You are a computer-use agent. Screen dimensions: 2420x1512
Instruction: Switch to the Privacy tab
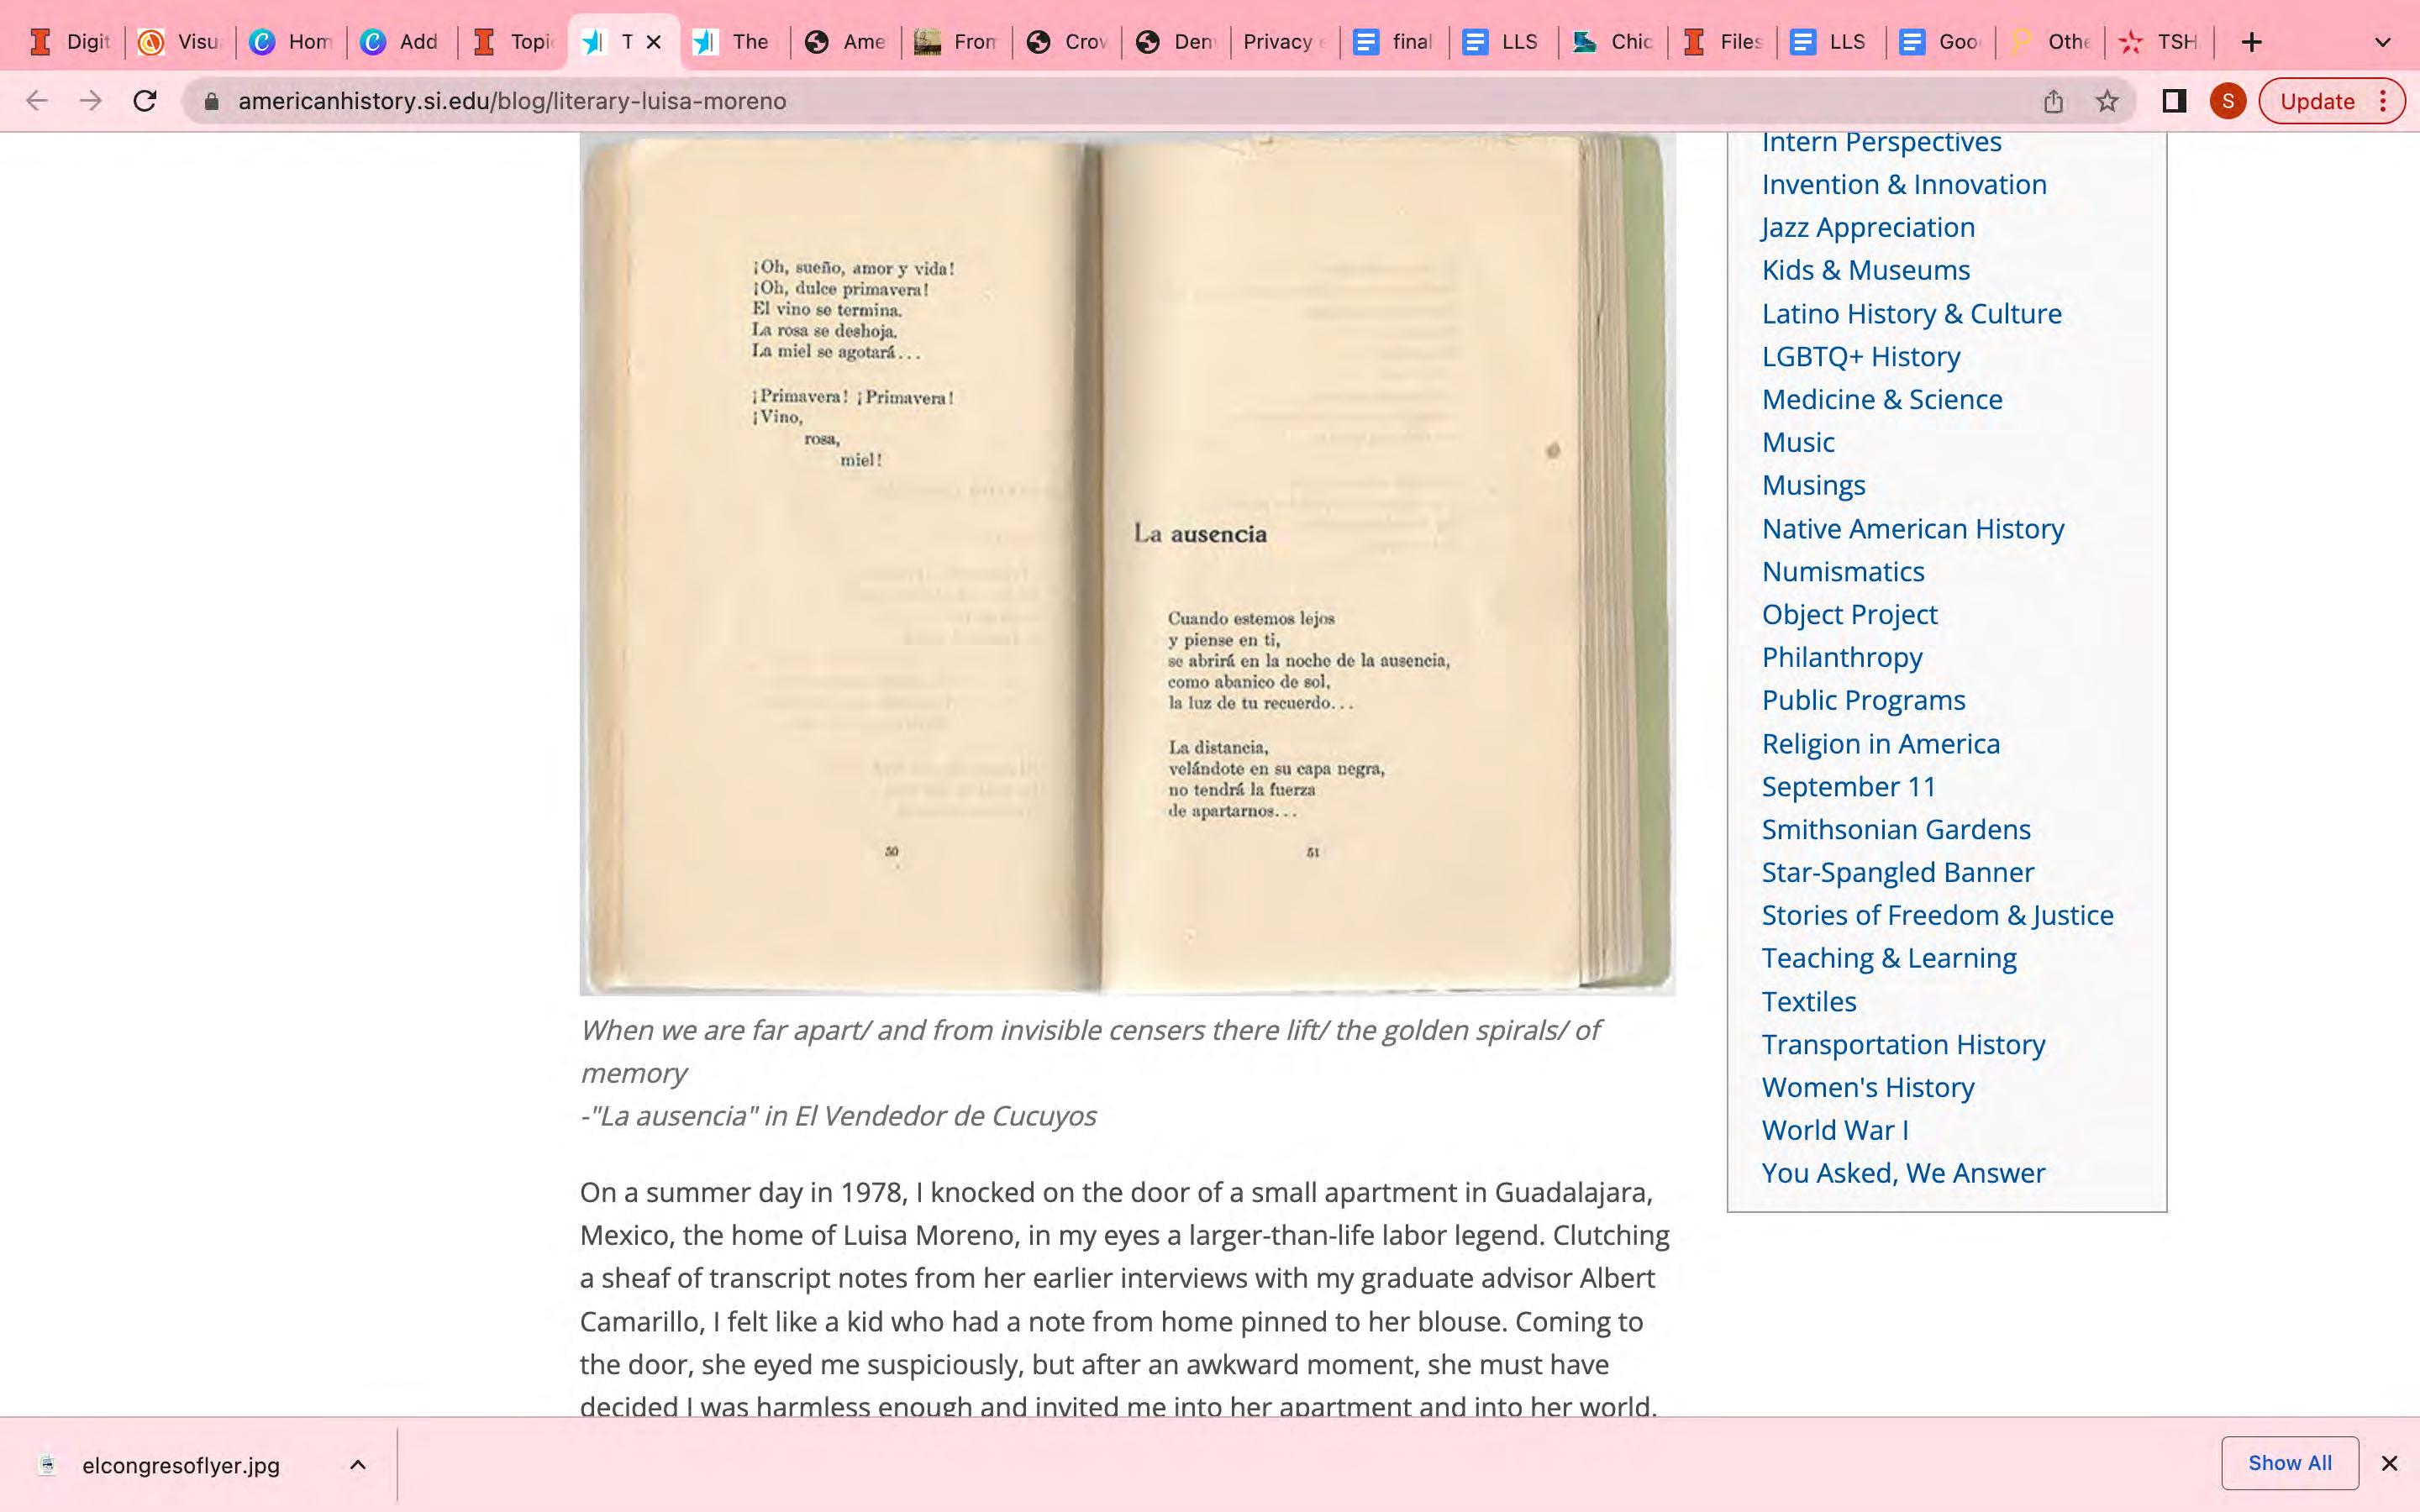pyautogui.click(x=1284, y=42)
